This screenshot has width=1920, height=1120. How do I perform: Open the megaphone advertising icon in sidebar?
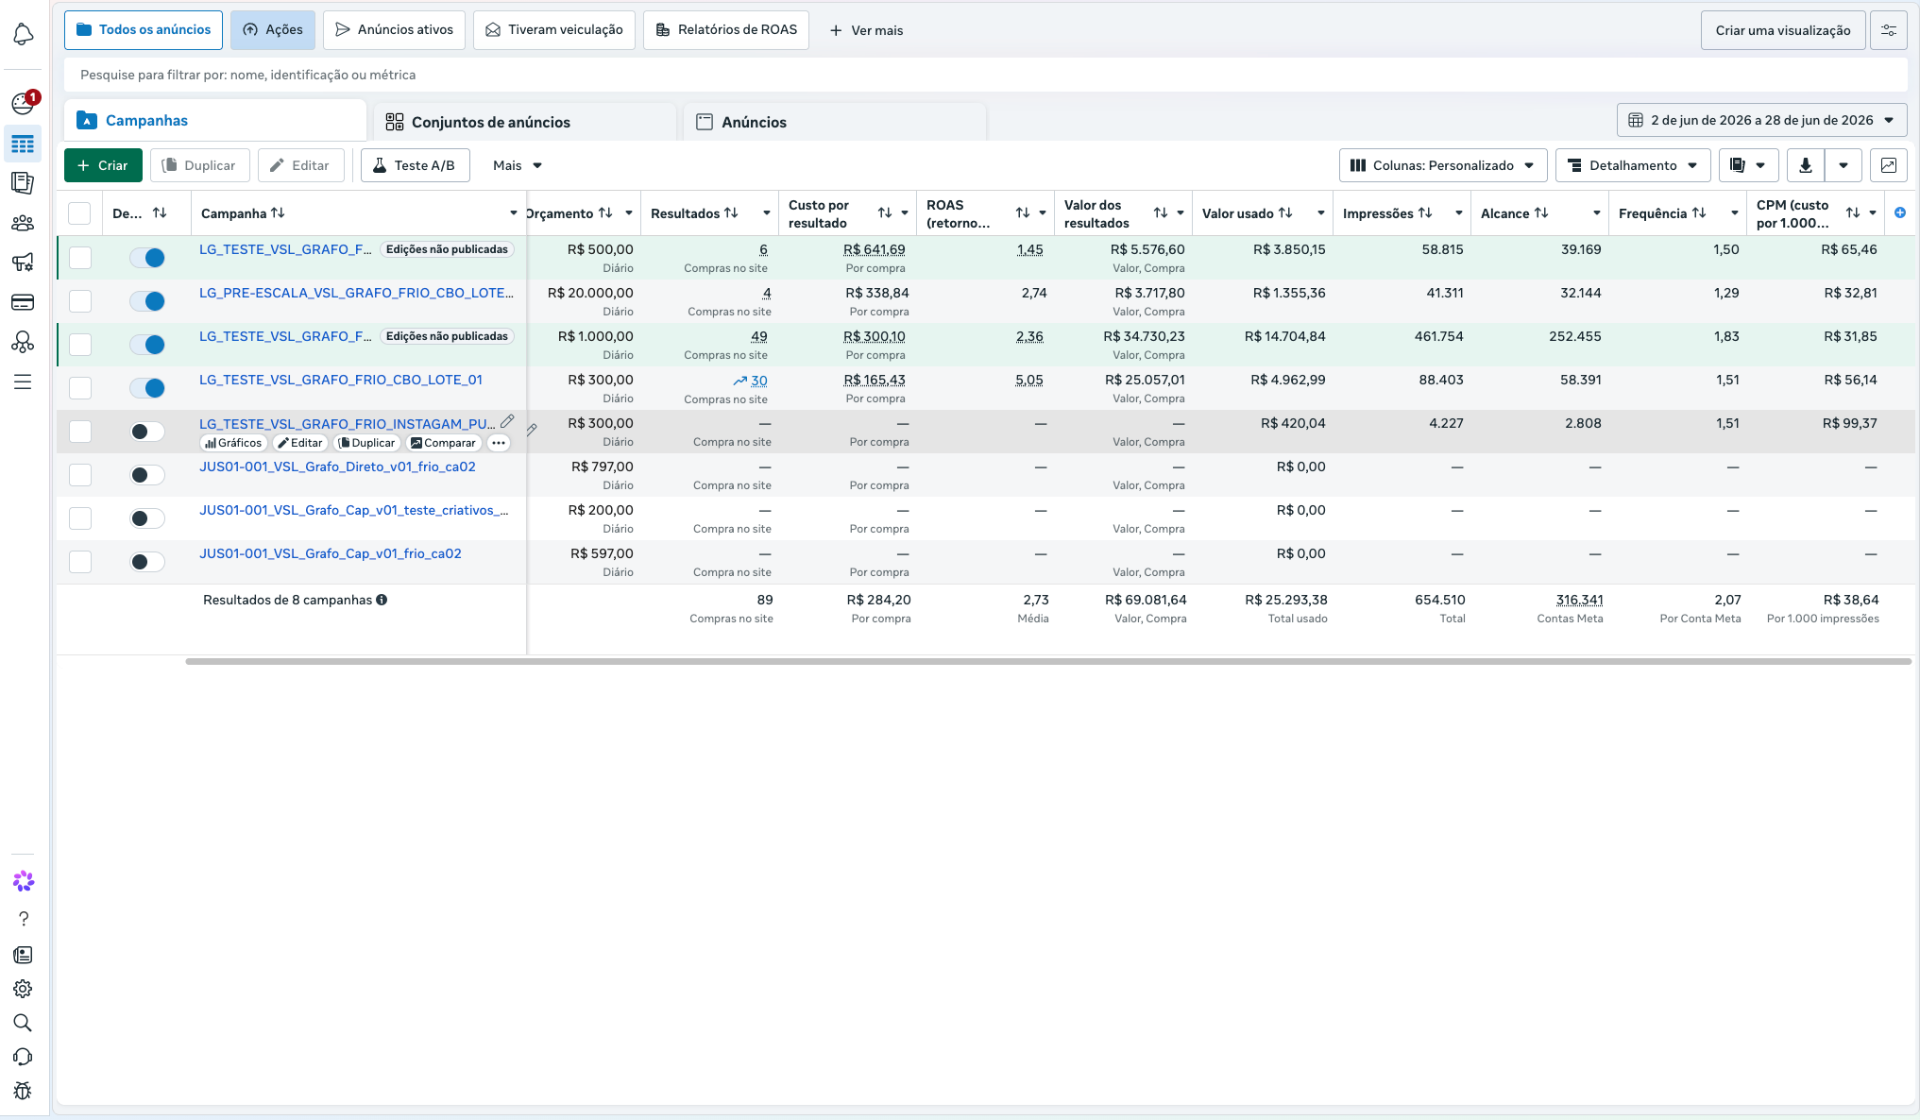tap(23, 262)
